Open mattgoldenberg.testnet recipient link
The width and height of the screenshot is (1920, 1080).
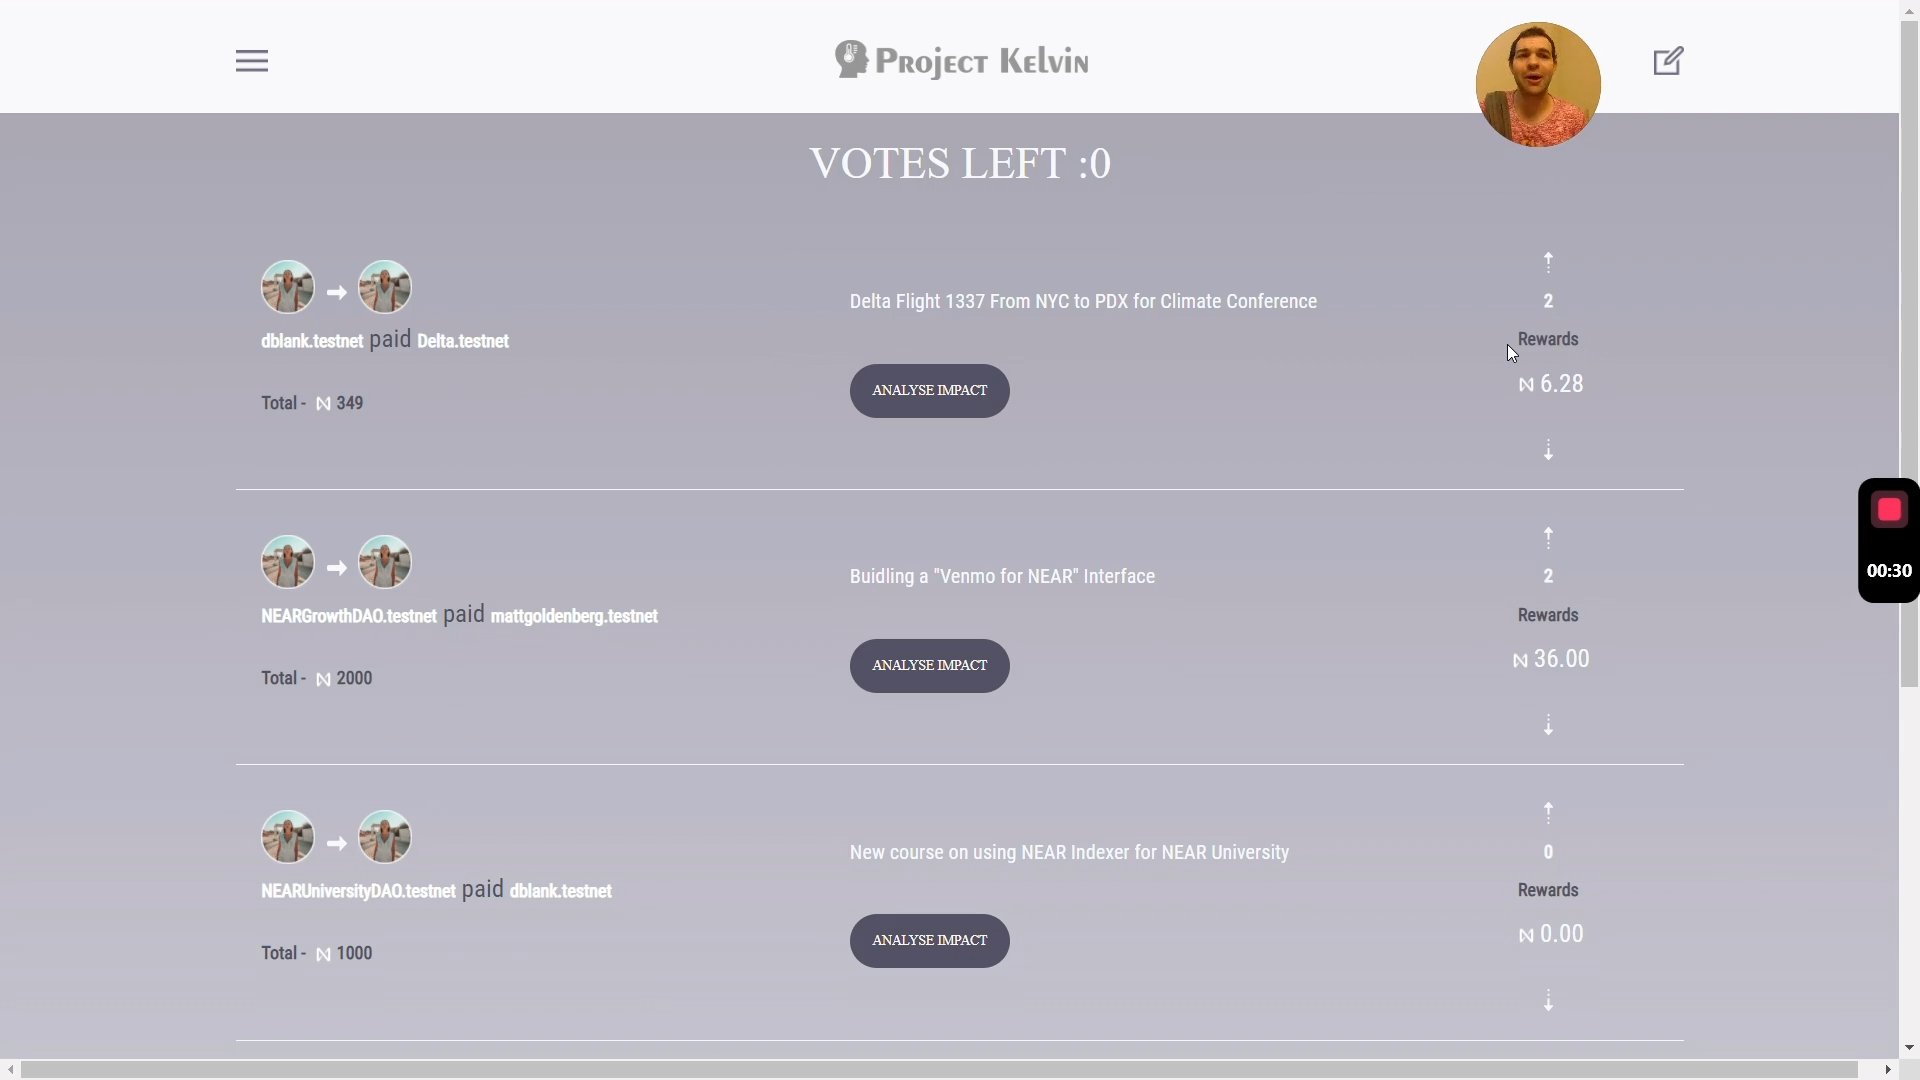[574, 617]
